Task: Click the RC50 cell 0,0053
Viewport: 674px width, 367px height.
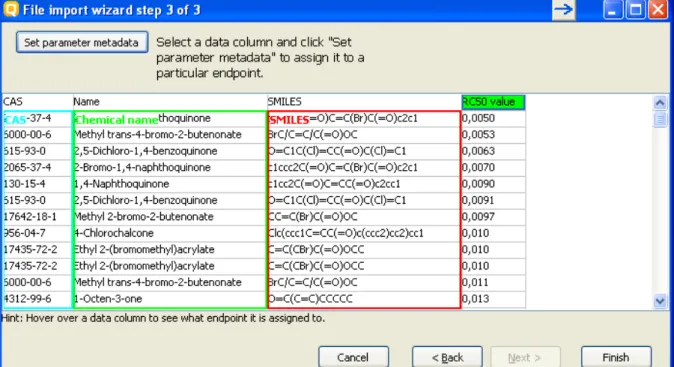Action: (493, 135)
